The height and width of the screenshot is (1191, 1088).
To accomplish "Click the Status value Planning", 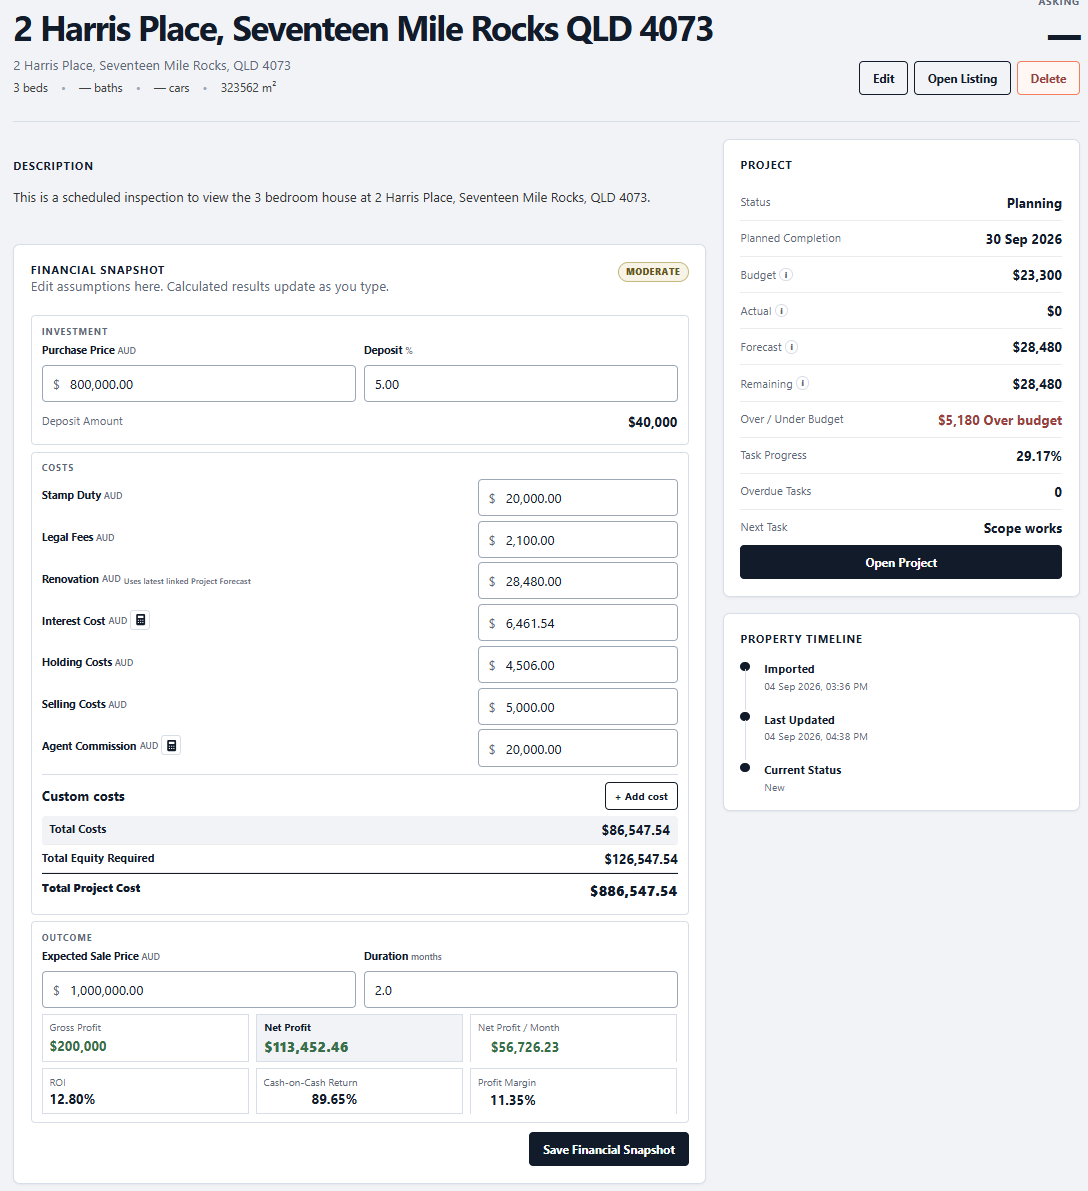I will [x=1034, y=203].
